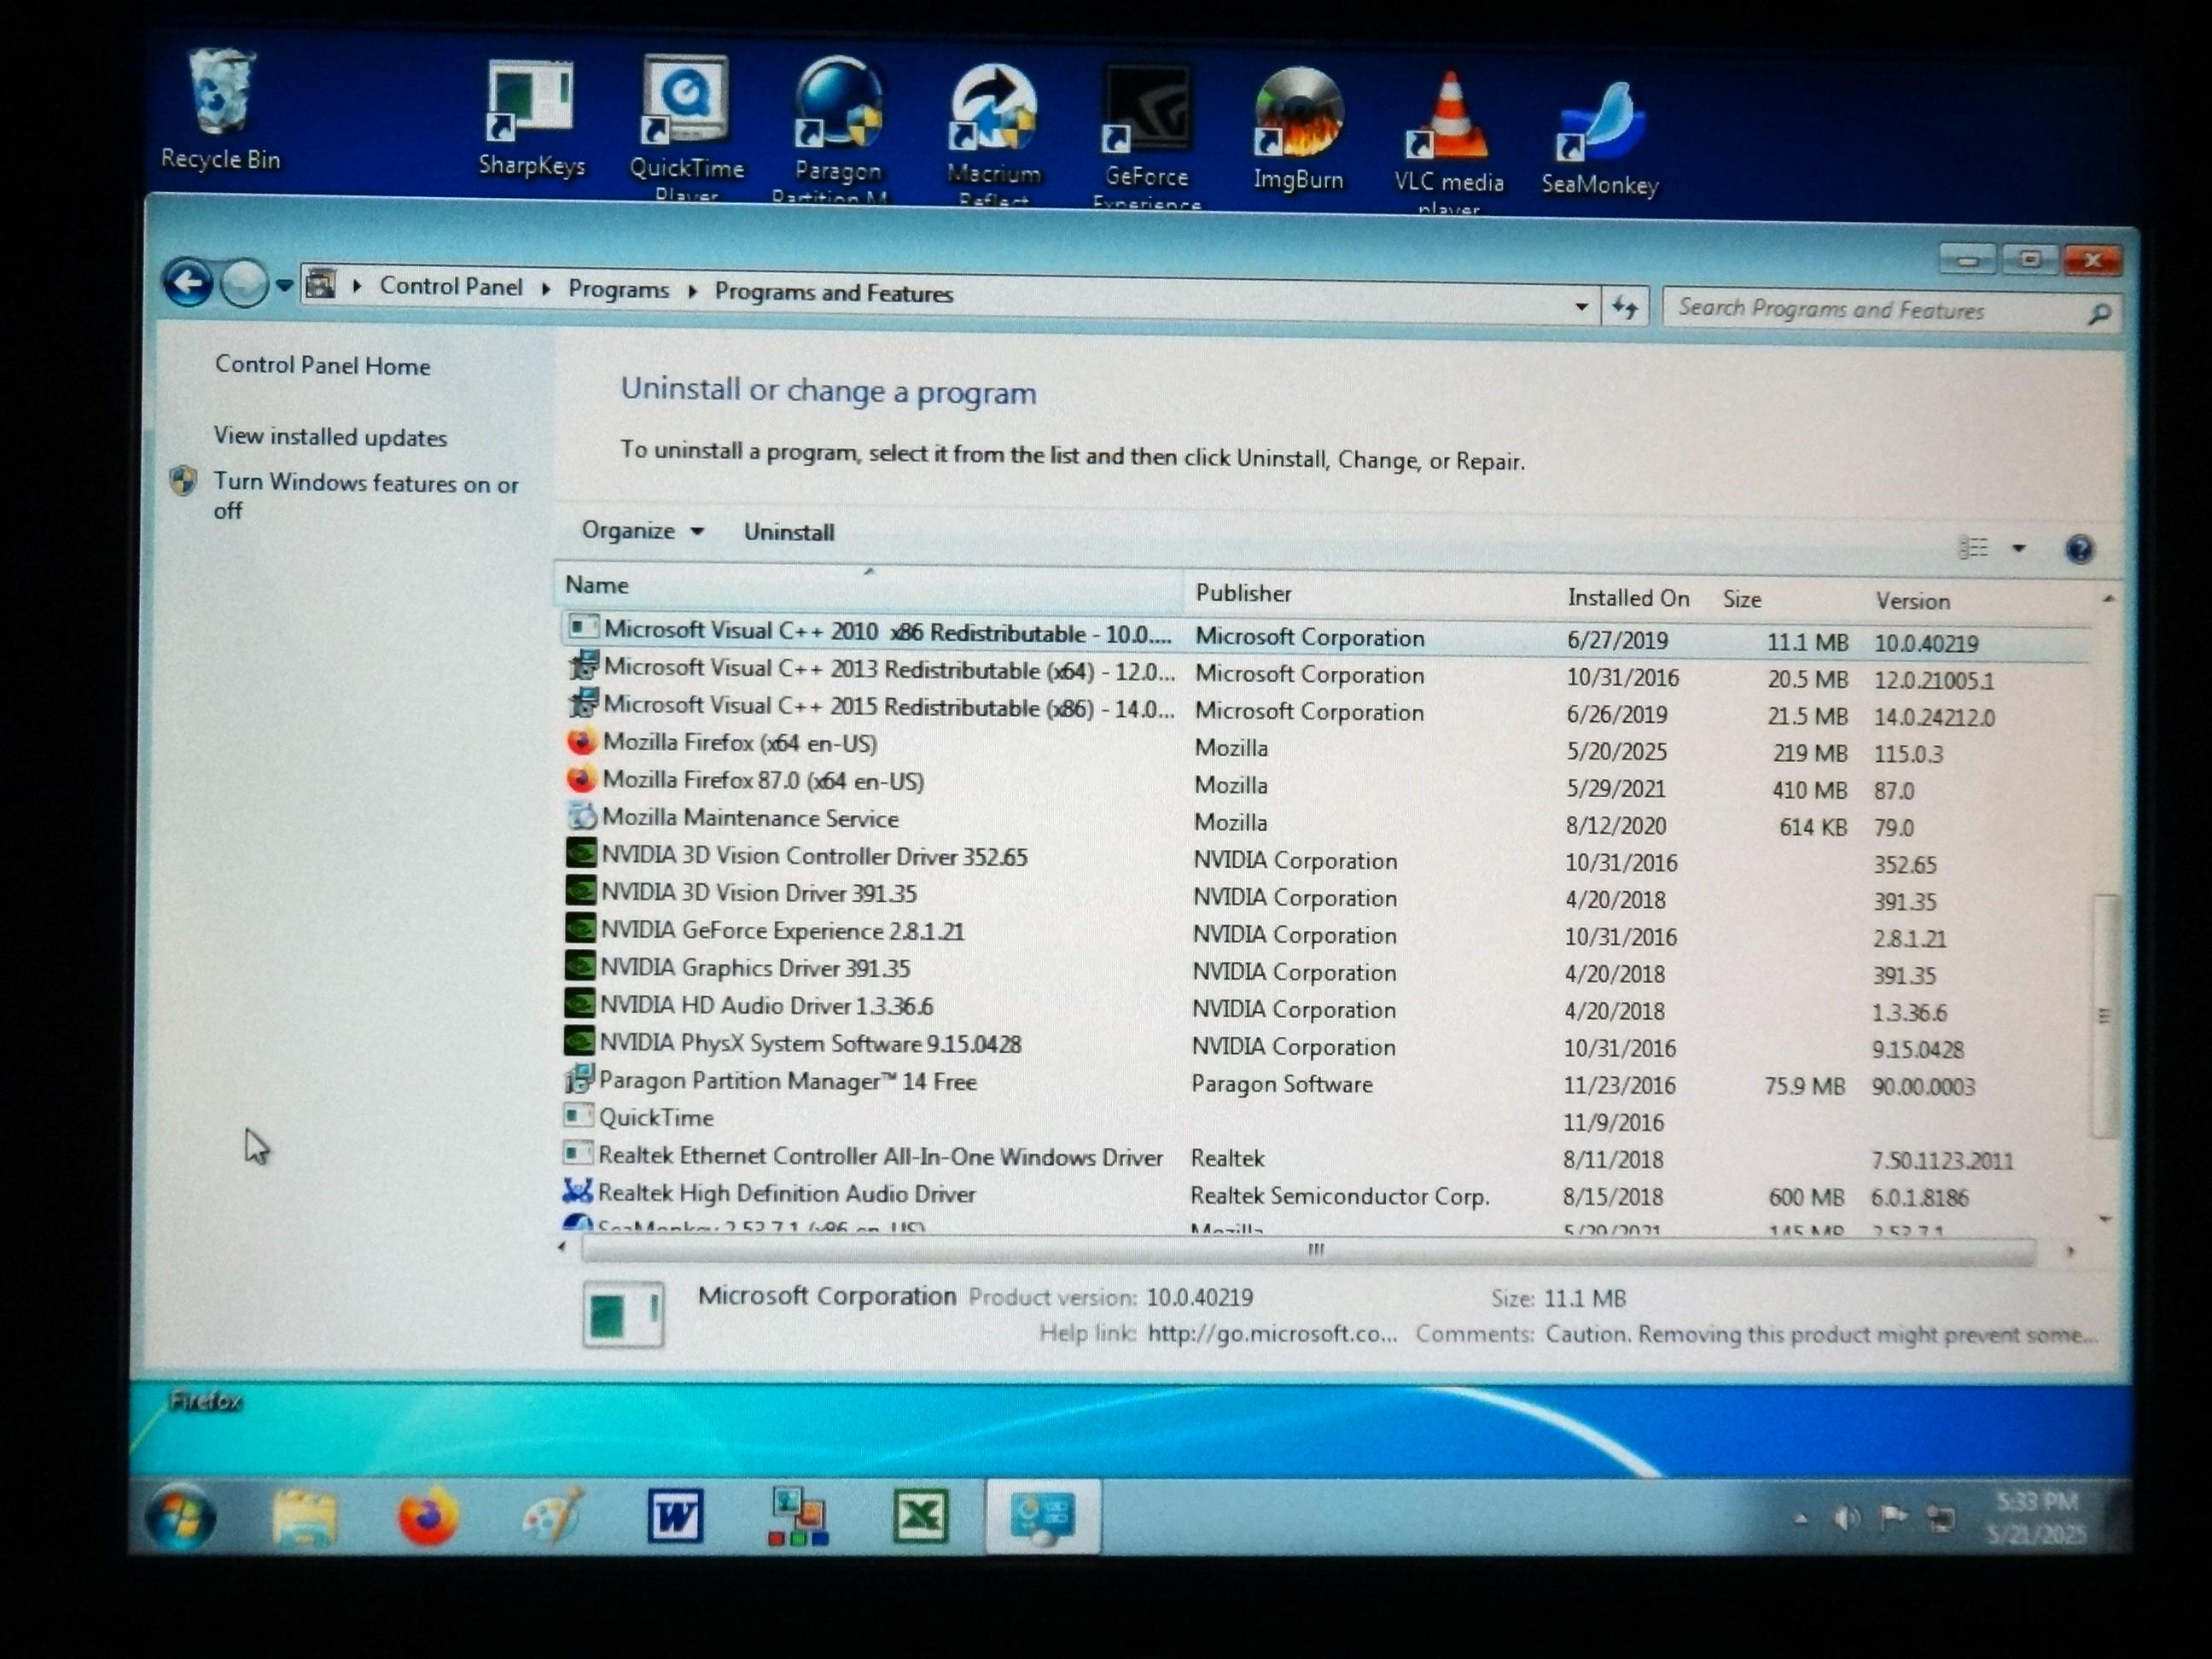
Task: Click the network tray icon
Action: click(1940, 1520)
